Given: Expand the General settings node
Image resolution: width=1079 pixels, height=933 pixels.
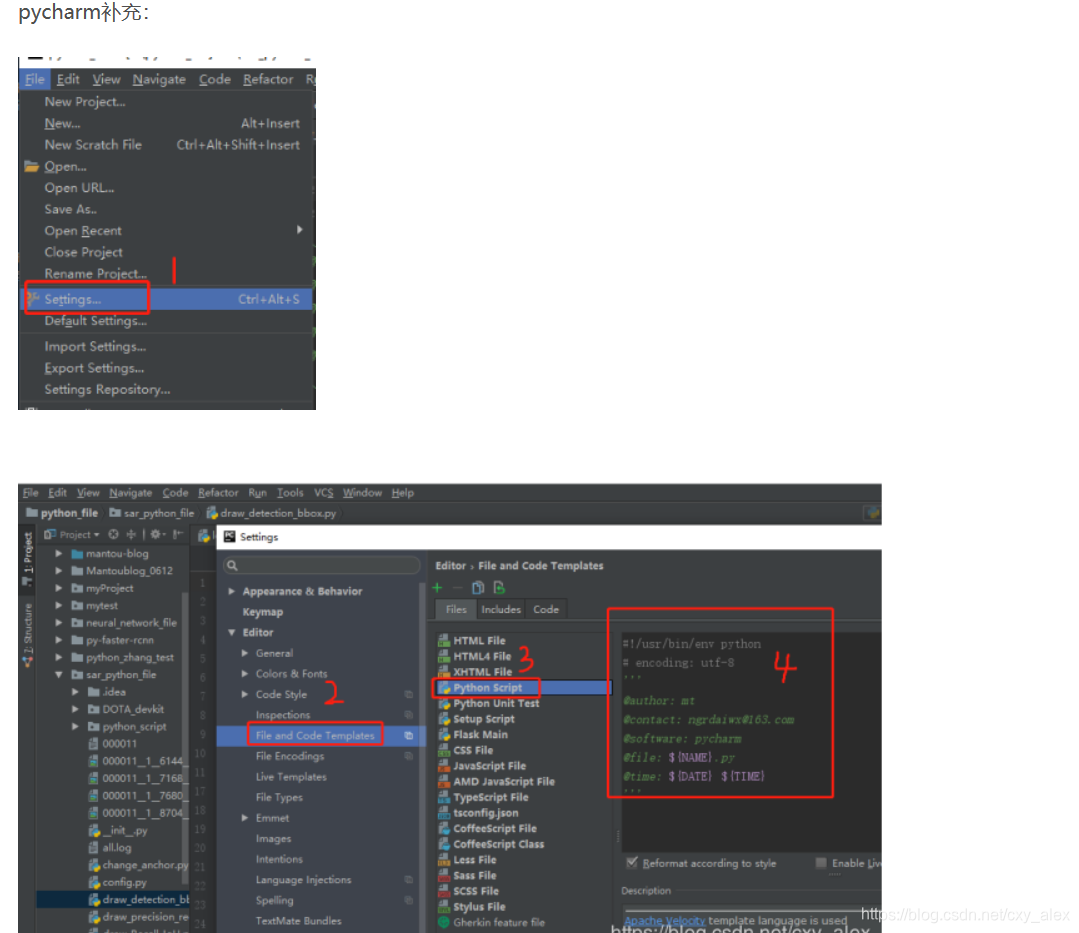Looking at the screenshot, I should pyautogui.click(x=245, y=653).
